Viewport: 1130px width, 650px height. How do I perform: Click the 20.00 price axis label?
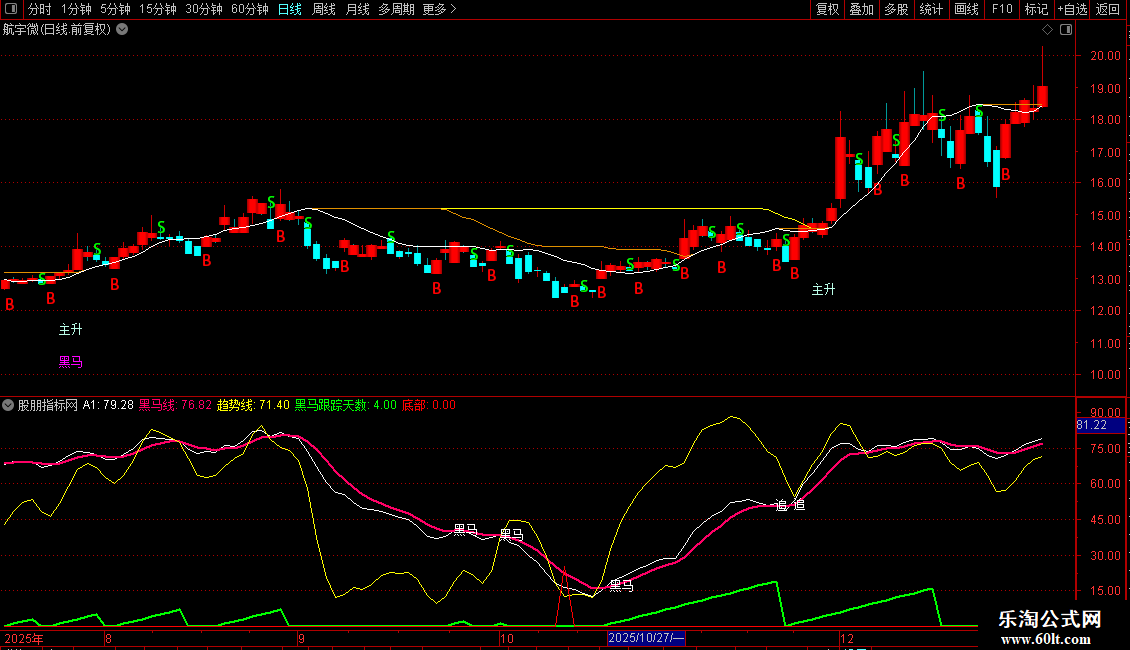pyautogui.click(x=1105, y=55)
